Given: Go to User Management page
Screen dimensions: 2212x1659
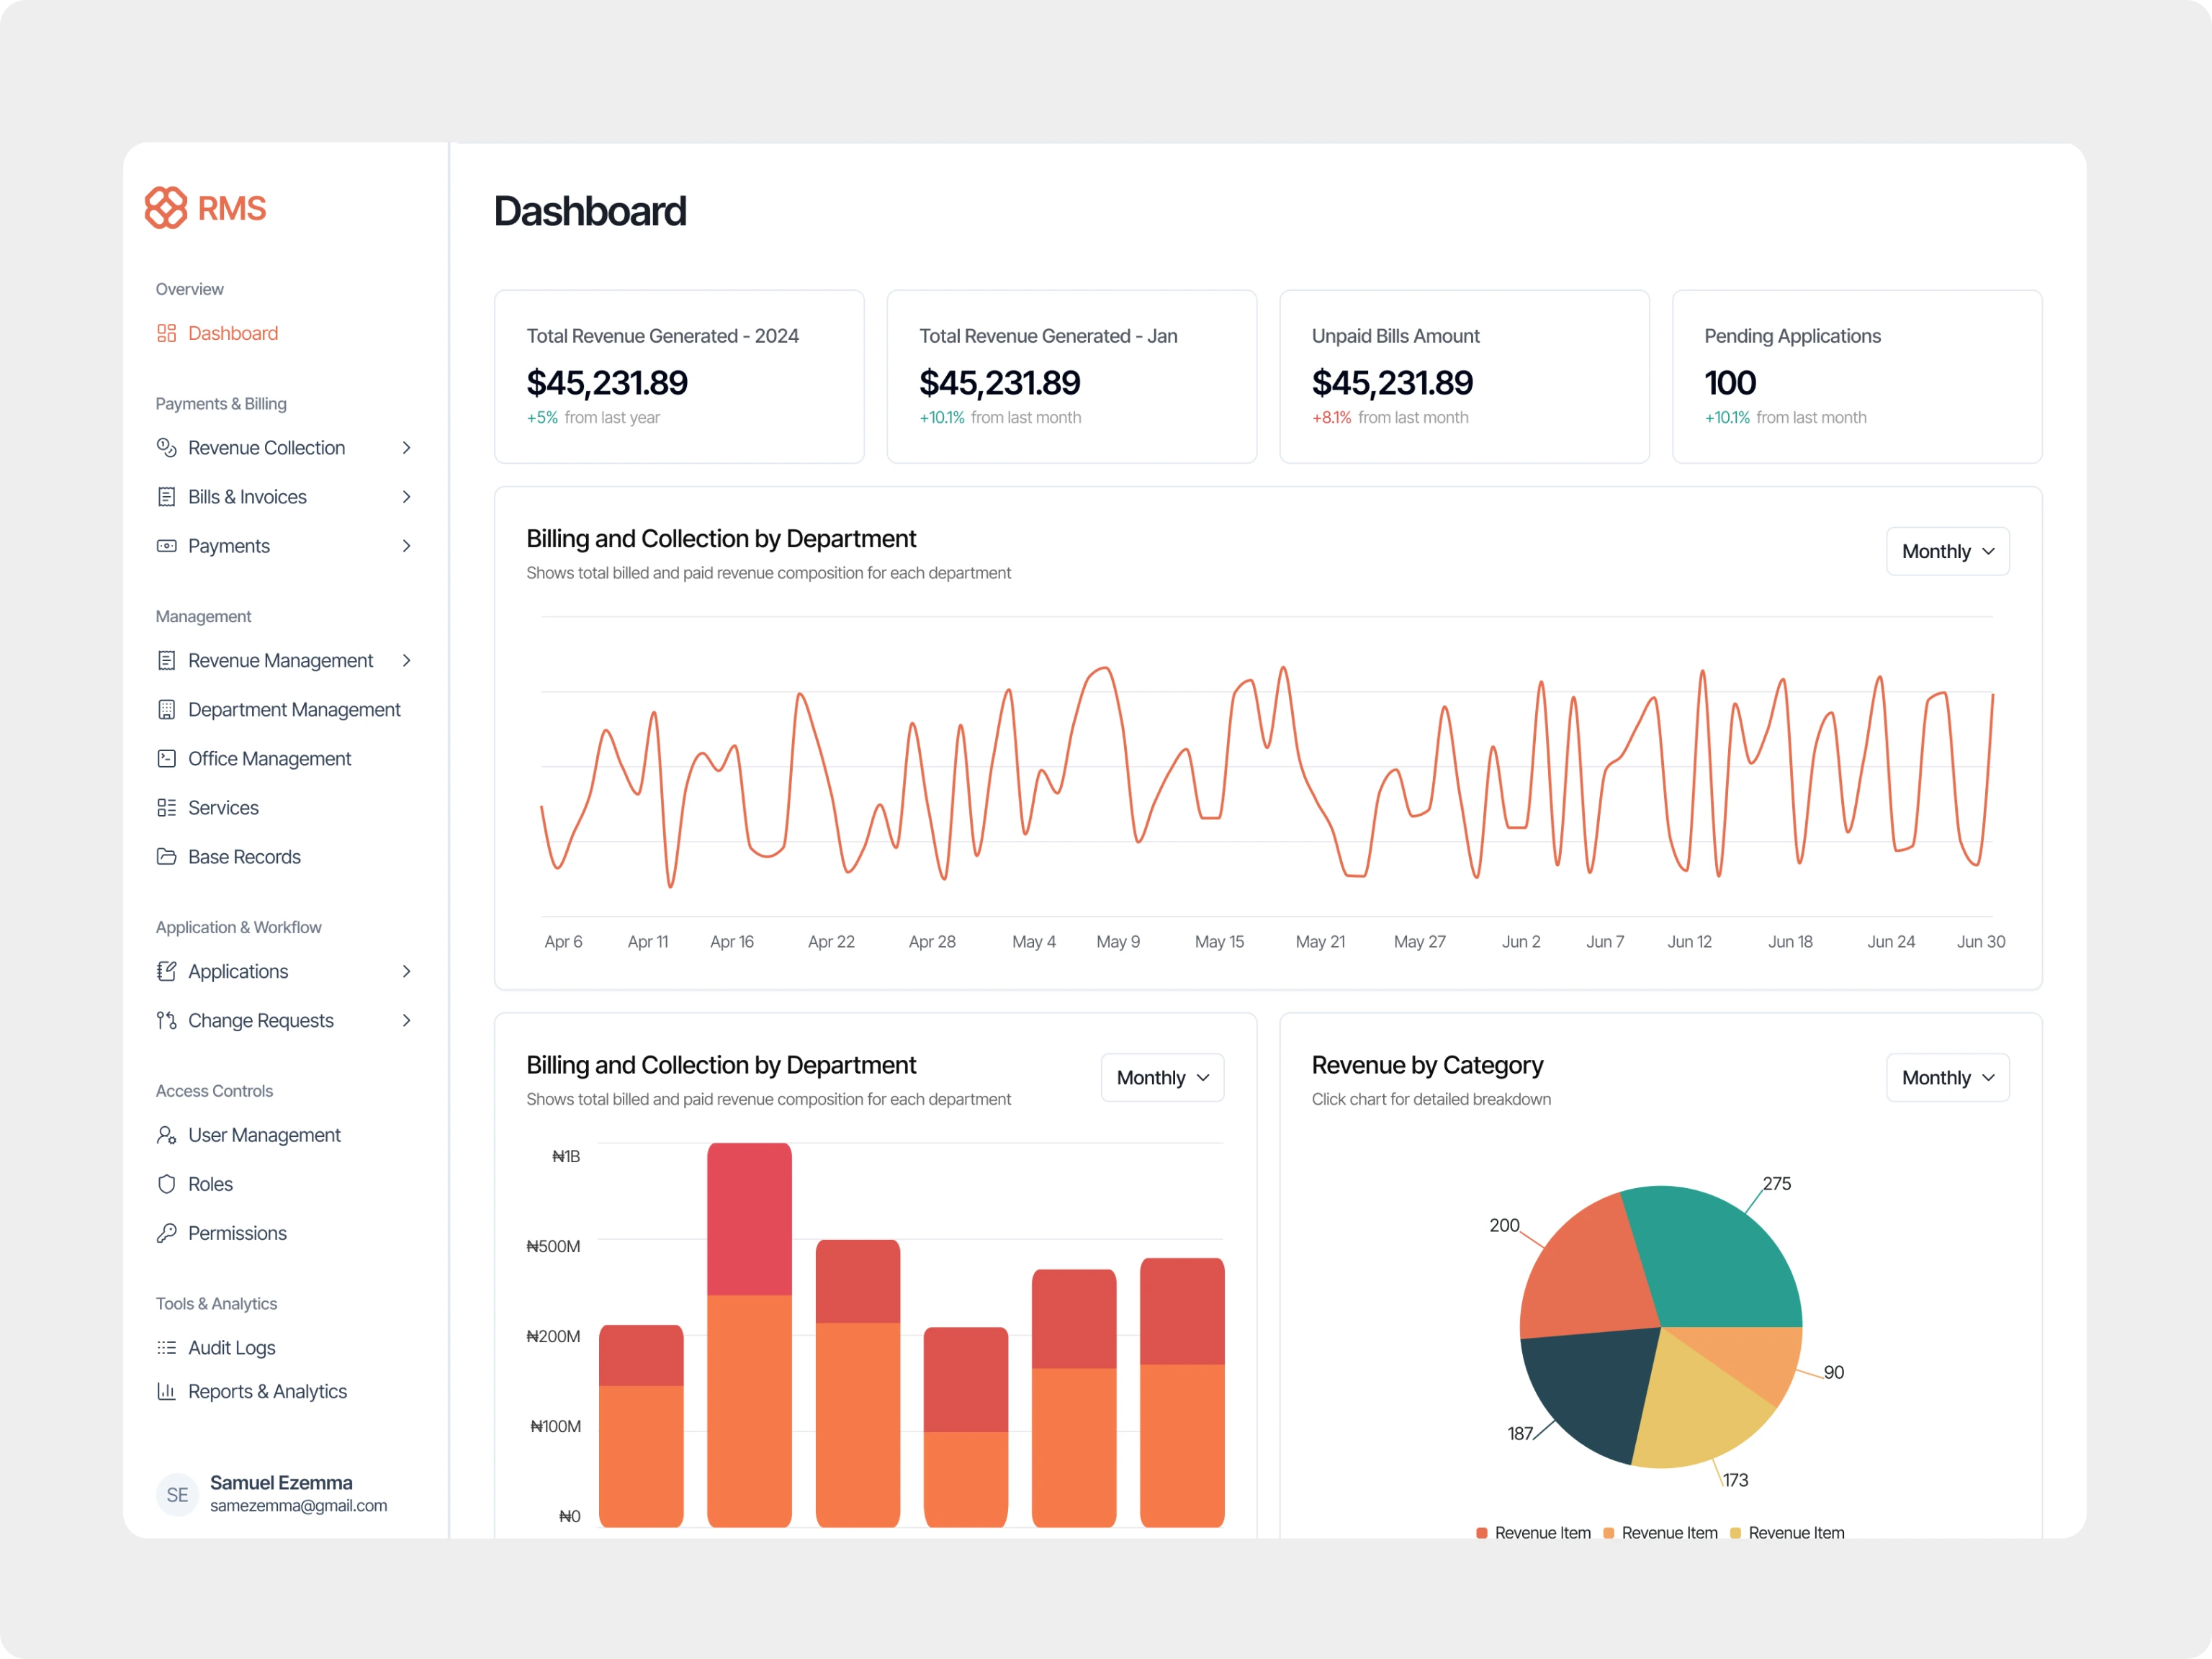Looking at the screenshot, I should [264, 1134].
